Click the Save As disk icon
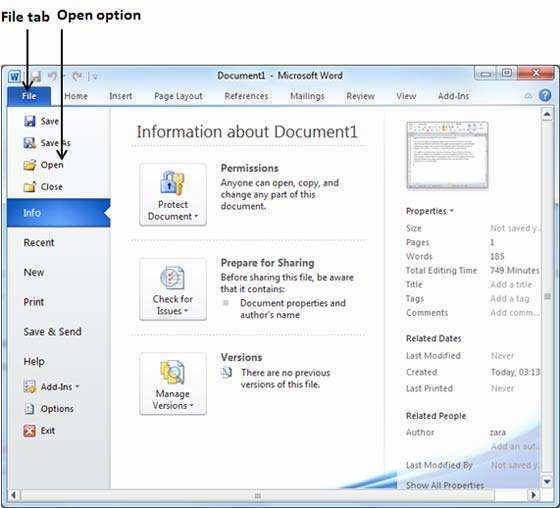This screenshot has height=508, width=560. 30,143
